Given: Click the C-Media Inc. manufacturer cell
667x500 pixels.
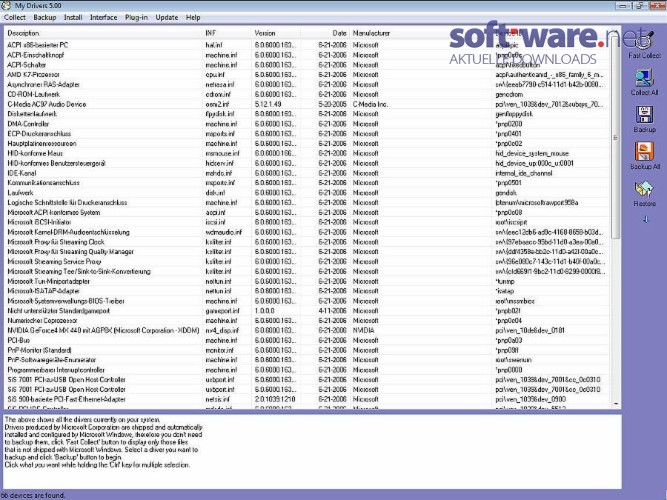Looking at the screenshot, I should click(371, 104).
